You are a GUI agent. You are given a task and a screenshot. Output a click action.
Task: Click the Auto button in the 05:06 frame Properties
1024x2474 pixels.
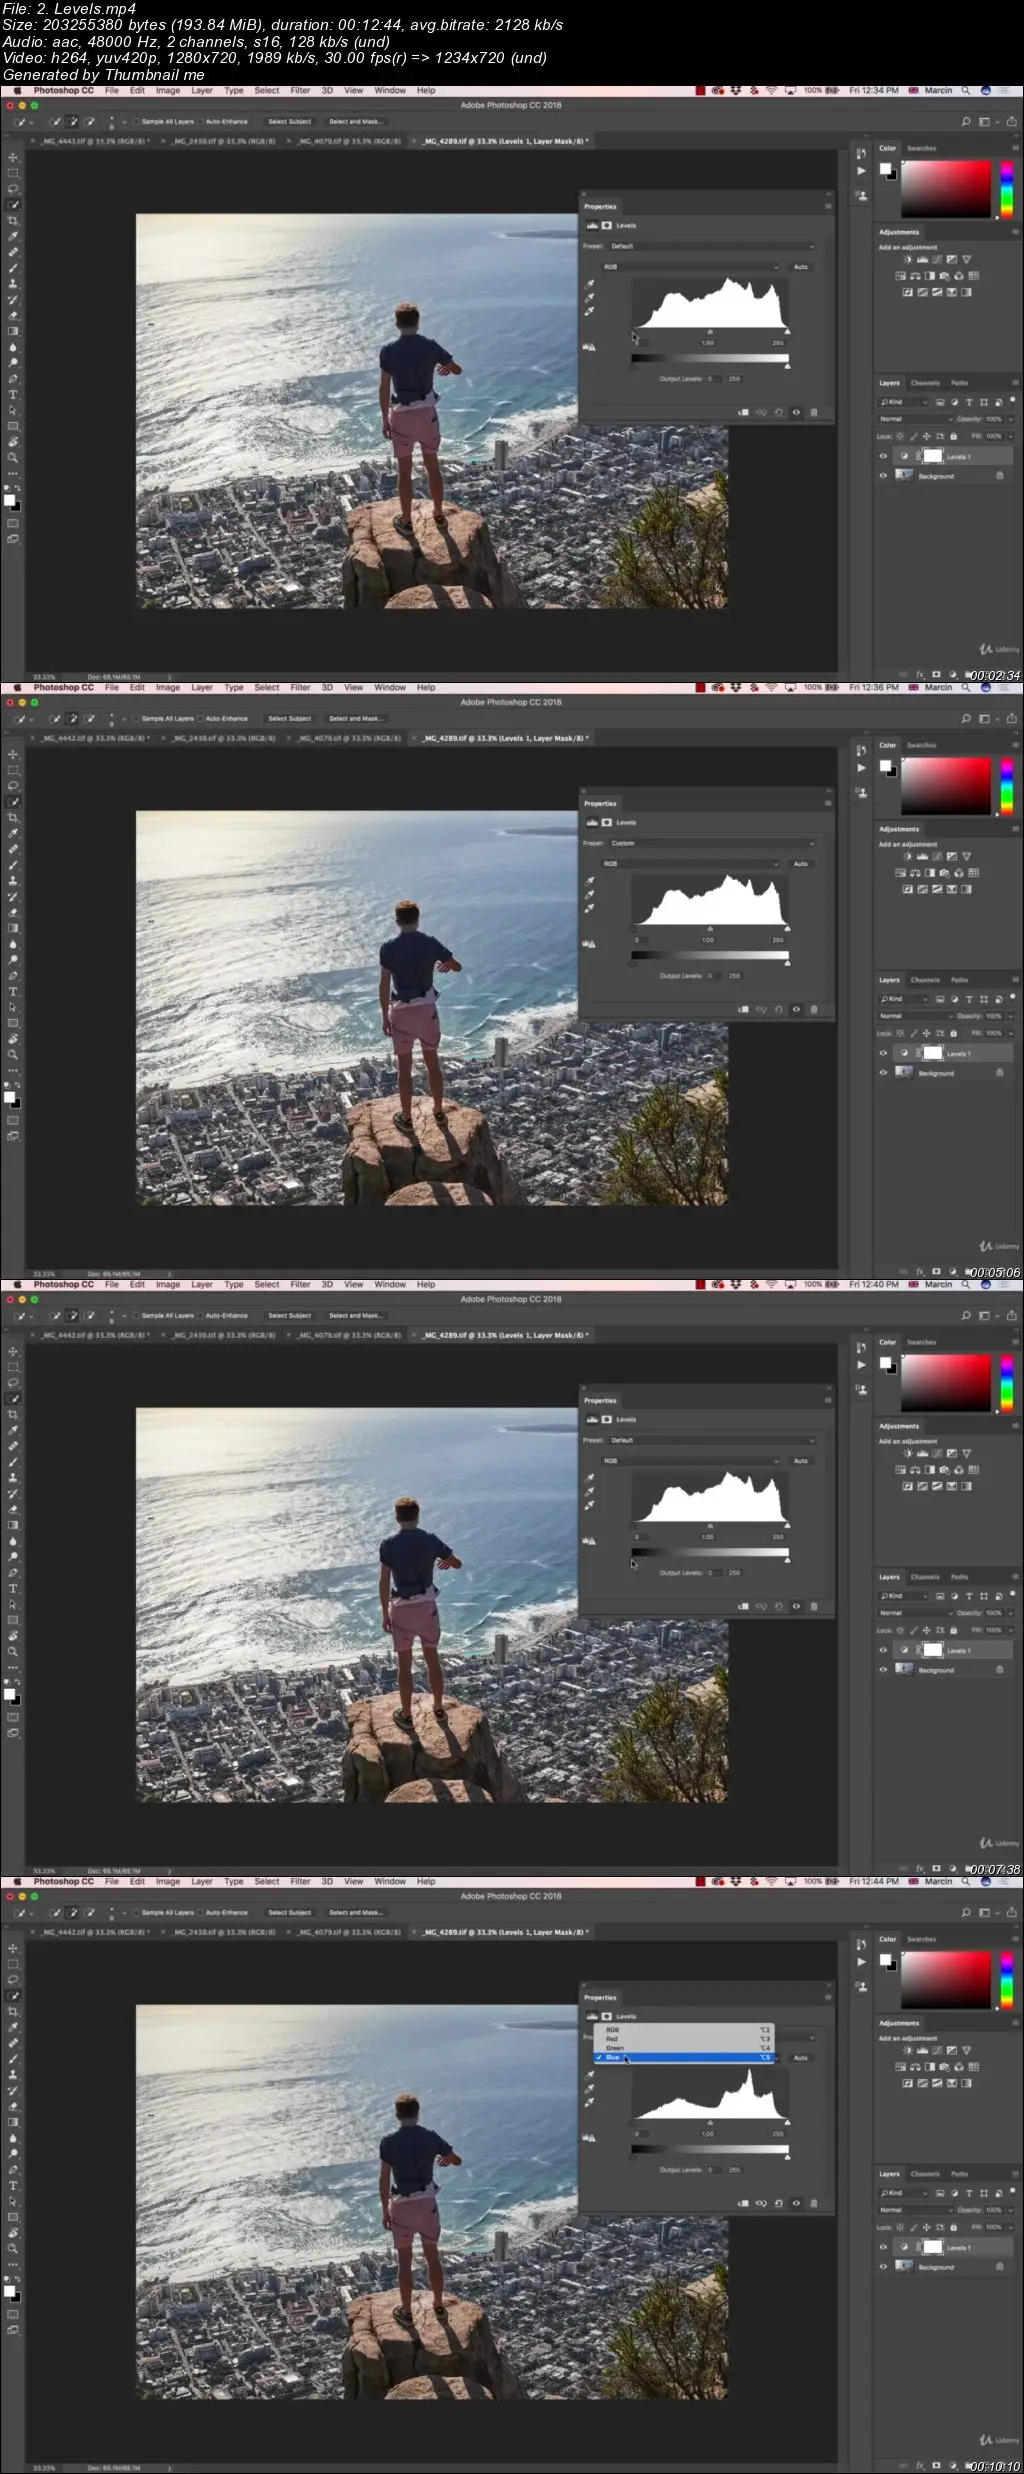pyautogui.click(x=800, y=864)
